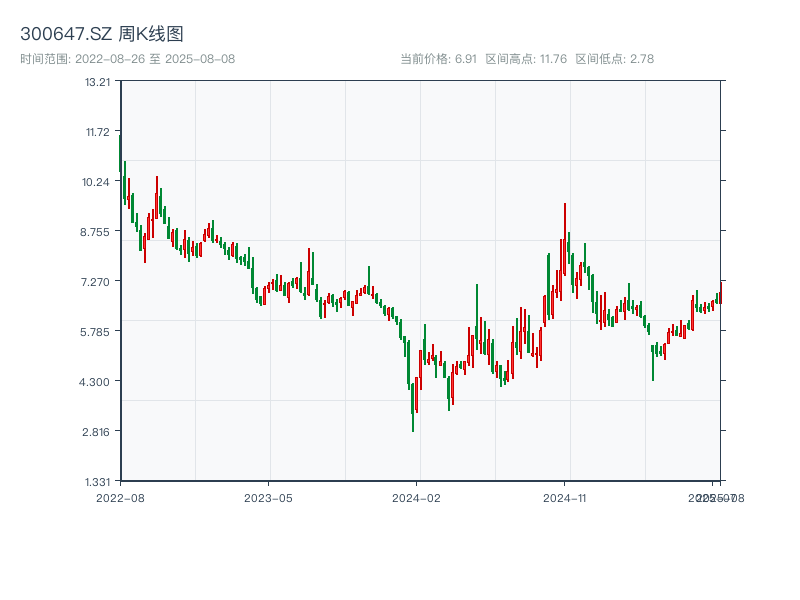Click the 区间低点 2.78 label
Screen dimensions: 800x600
click(614, 59)
